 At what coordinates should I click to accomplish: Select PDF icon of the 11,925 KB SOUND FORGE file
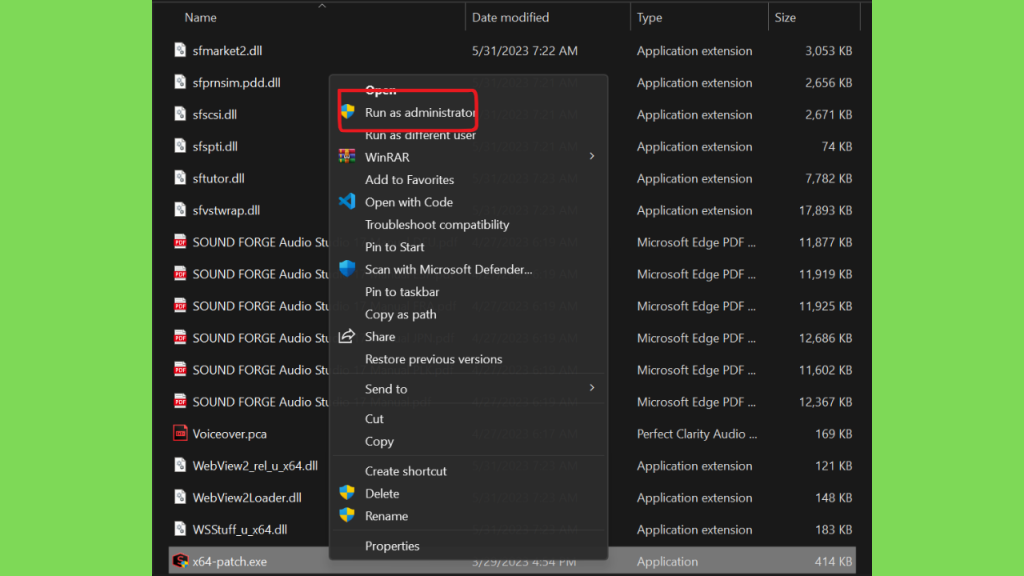point(180,306)
